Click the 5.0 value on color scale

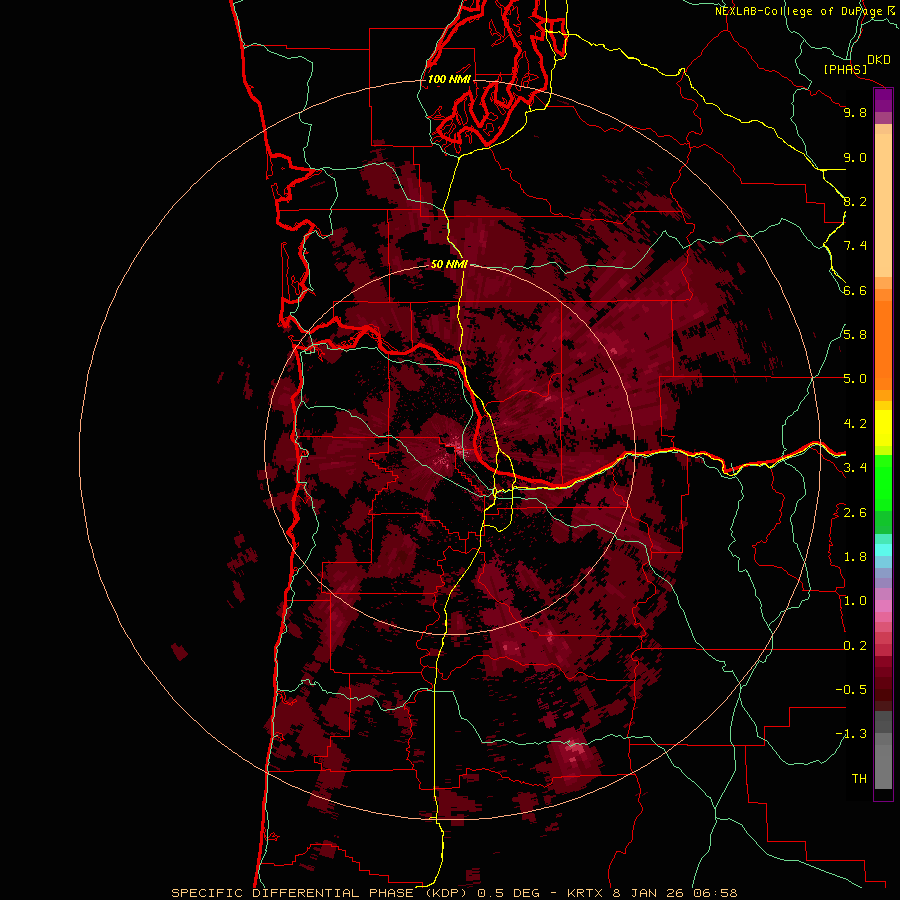click(x=855, y=379)
